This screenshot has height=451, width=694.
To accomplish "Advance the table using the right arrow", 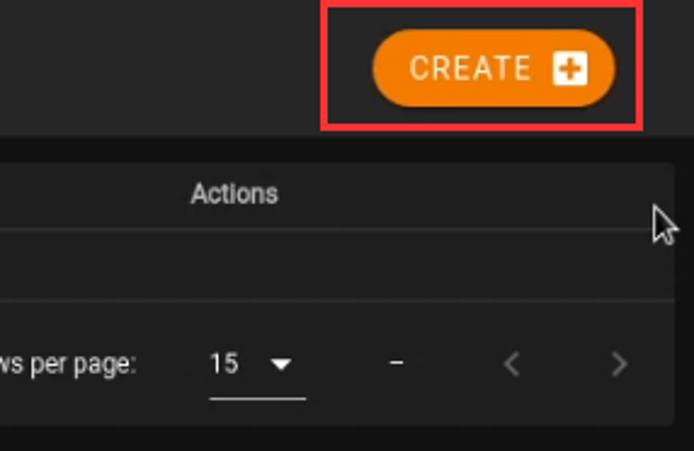I will [619, 364].
